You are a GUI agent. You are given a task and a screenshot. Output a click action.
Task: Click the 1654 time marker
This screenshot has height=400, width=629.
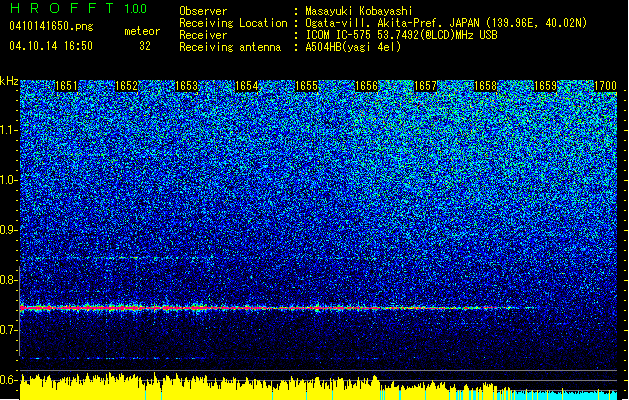[x=246, y=86]
